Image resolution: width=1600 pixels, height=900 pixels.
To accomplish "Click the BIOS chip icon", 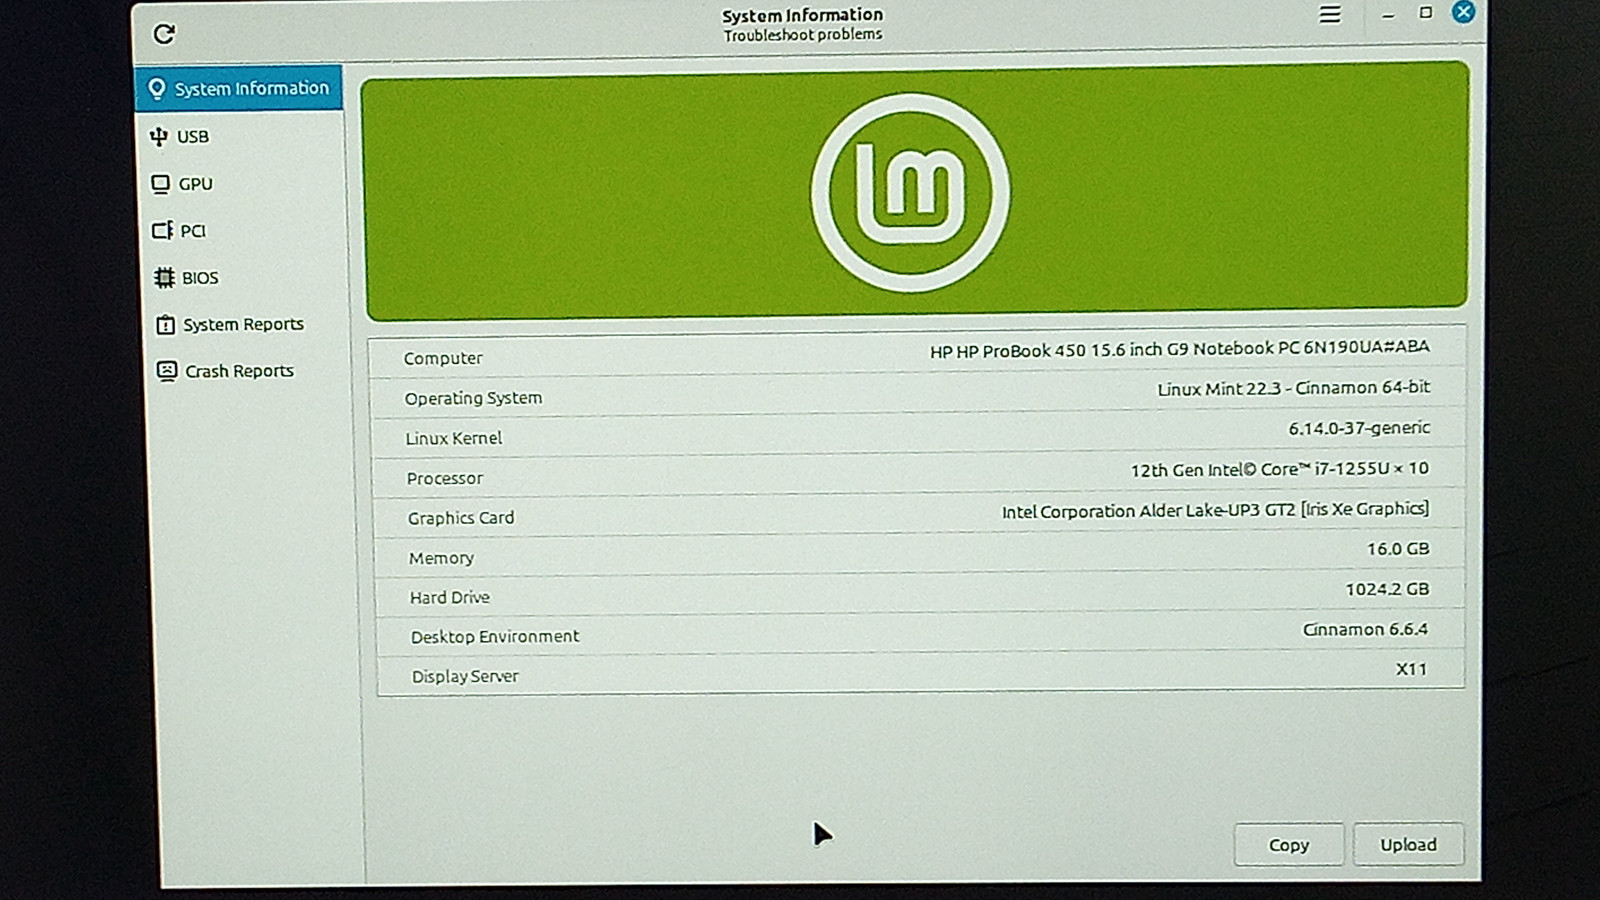I will tap(164, 278).
